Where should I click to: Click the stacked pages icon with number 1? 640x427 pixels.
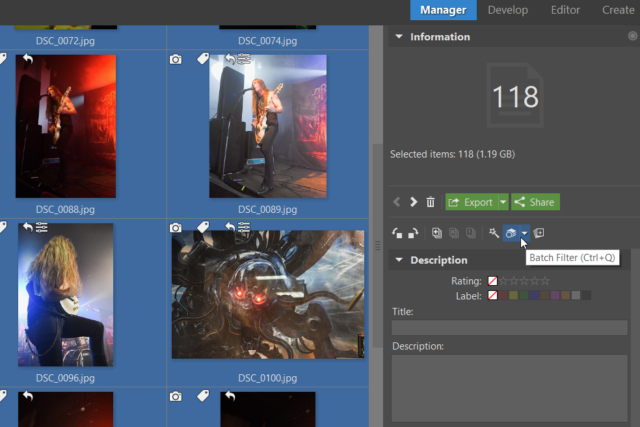[x=471, y=233]
